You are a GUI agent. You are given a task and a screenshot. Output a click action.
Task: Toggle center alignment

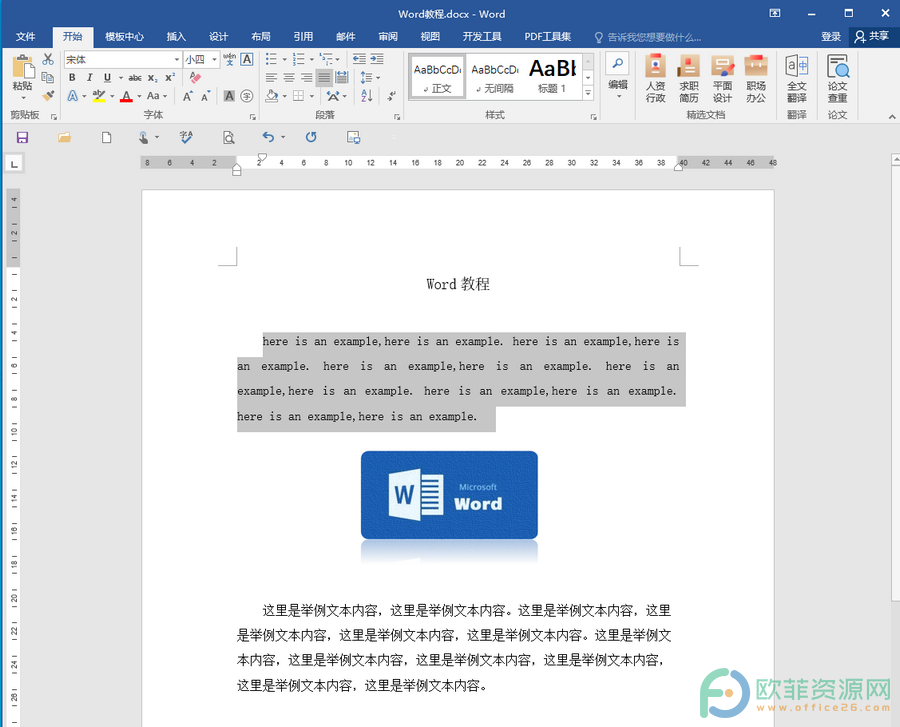[289, 77]
